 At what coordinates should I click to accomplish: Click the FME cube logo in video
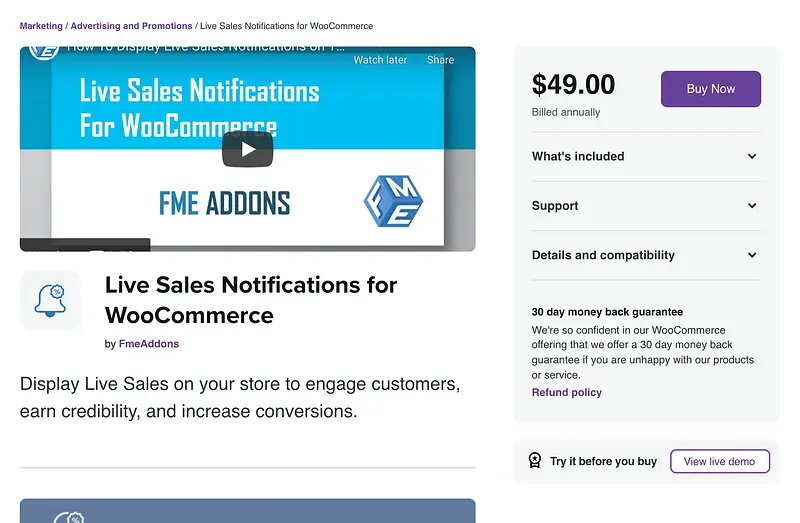click(x=392, y=200)
